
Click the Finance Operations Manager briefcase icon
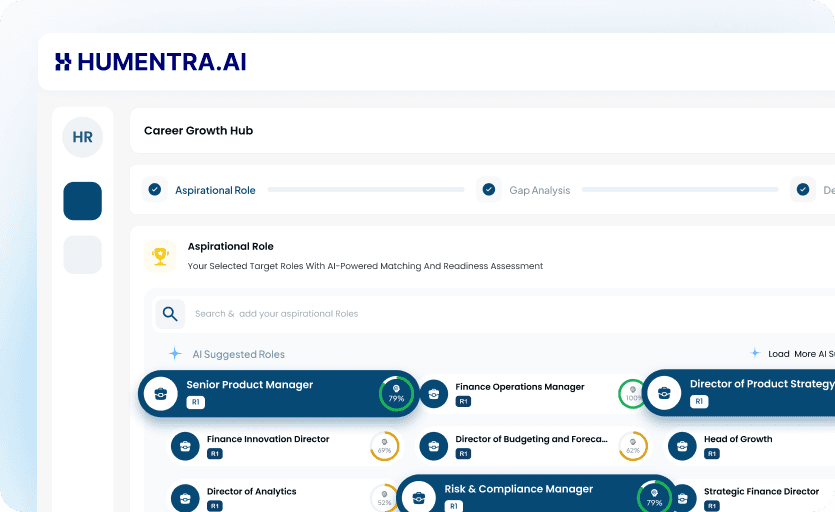(x=434, y=394)
